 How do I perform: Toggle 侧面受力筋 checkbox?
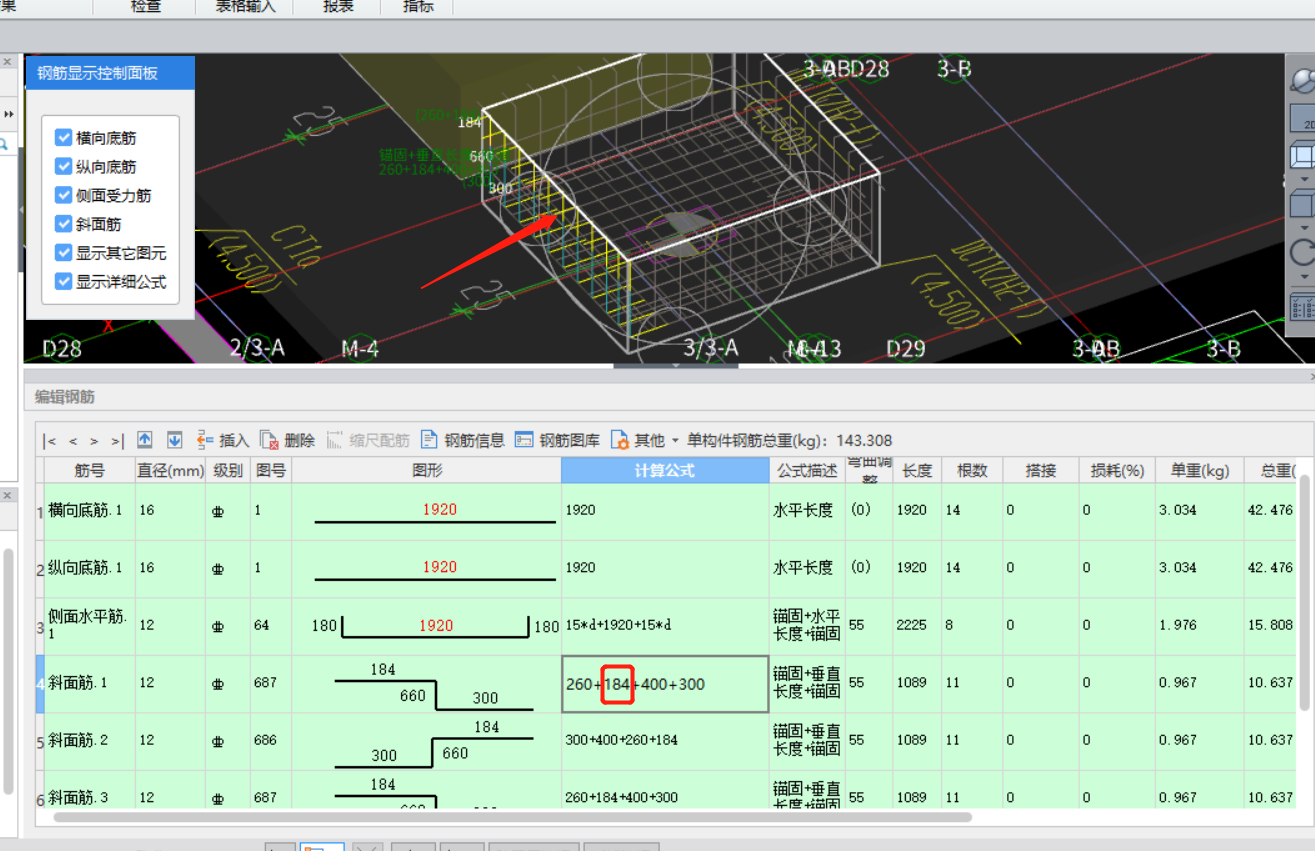[64, 195]
